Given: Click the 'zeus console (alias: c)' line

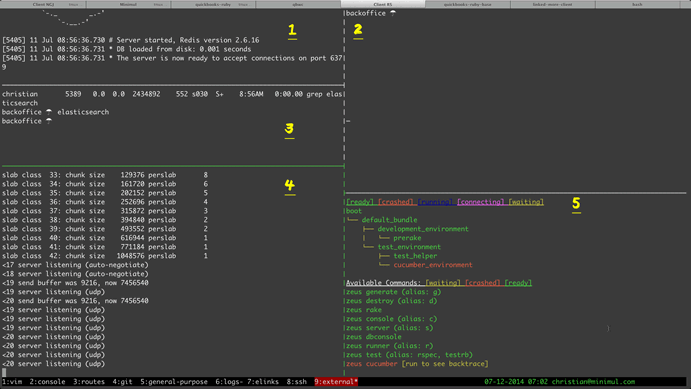Looking at the screenshot, I should [x=391, y=319].
